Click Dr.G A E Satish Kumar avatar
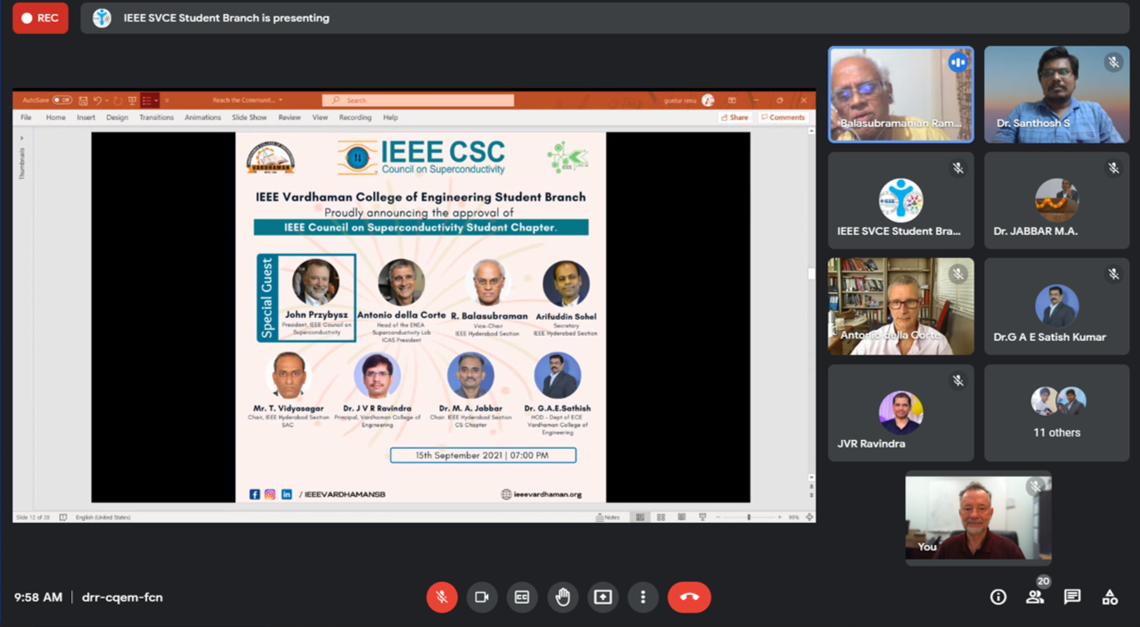Screen dimensions: 1140x627 point(1056,306)
